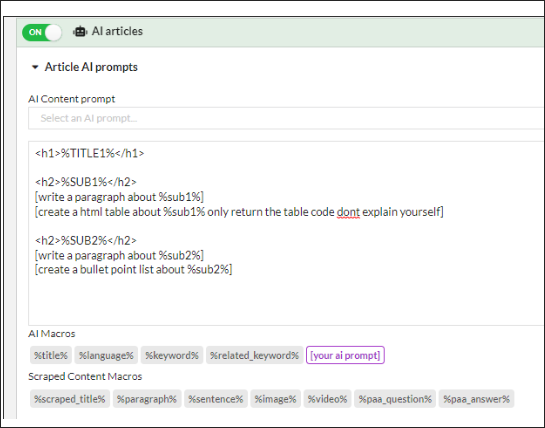Image resolution: width=545 pixels, height=428 pixels.
Task: Click the Article AI prompts heading text
Action: pyautogui.click(x=91, y=67)
